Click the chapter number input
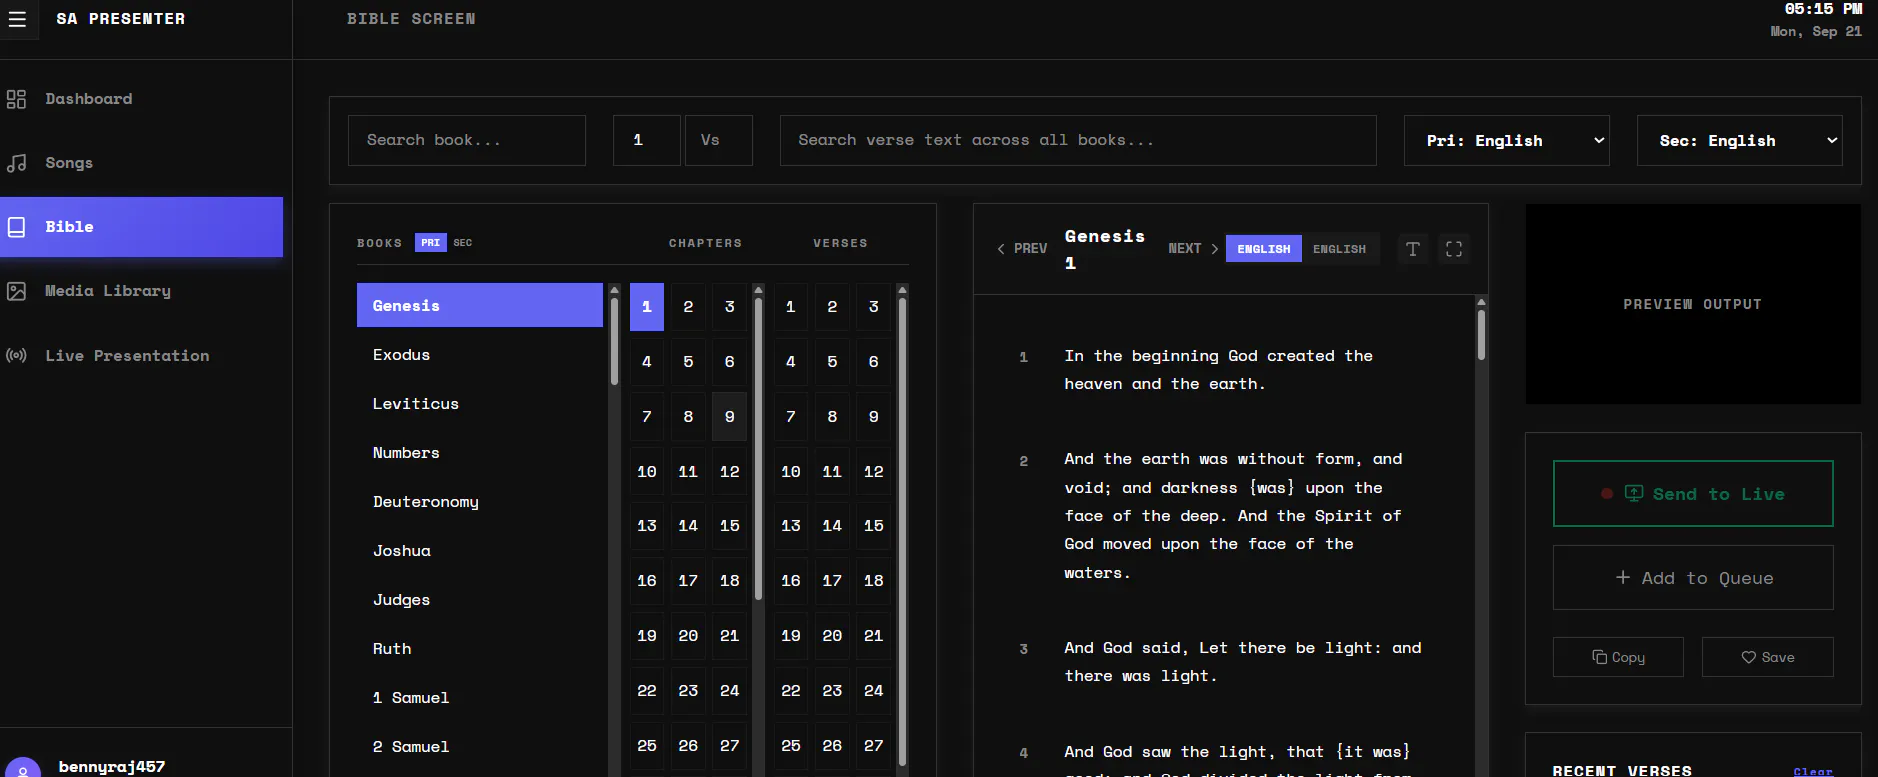The image size is (1878, 777). coord(647,140)
